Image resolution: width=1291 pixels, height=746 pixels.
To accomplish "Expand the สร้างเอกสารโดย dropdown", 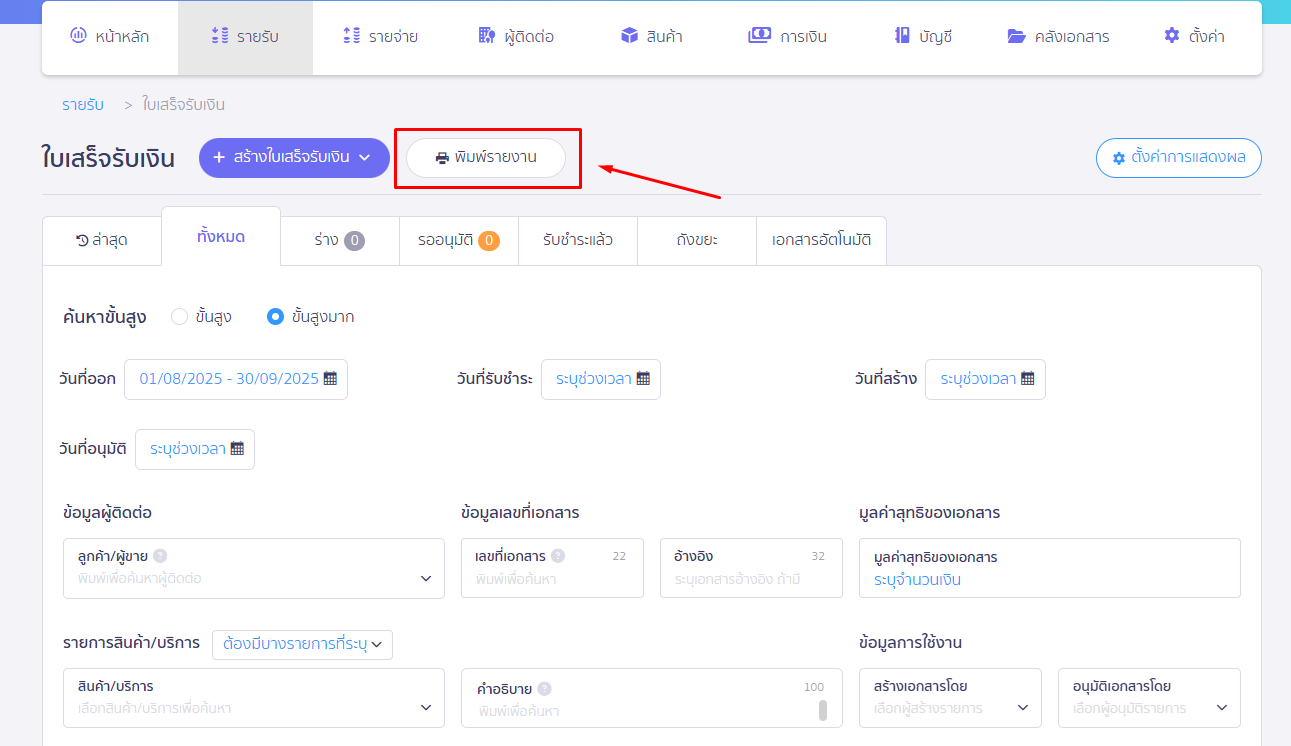I will (1022, 708).
